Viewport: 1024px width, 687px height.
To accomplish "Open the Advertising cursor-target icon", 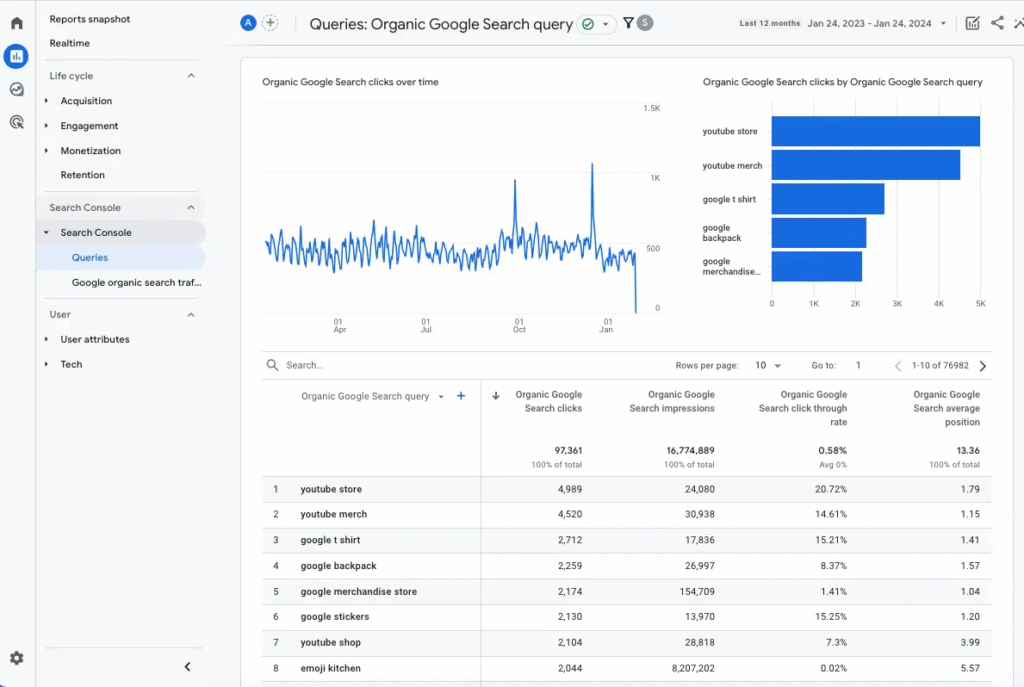I will (17, 122).
